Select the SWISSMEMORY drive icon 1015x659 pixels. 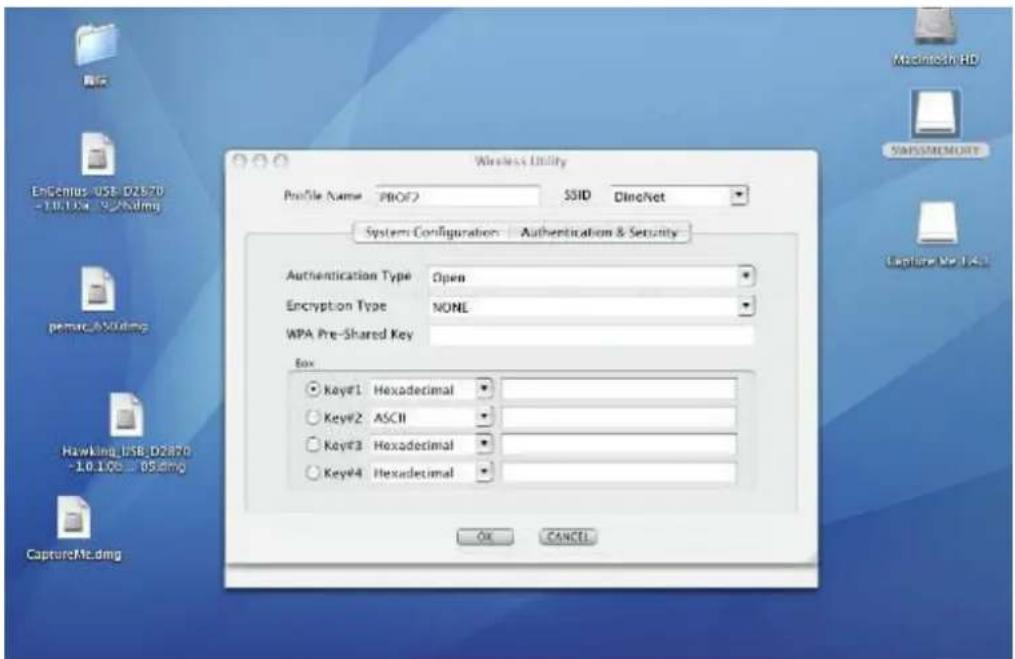coord(935,114)
